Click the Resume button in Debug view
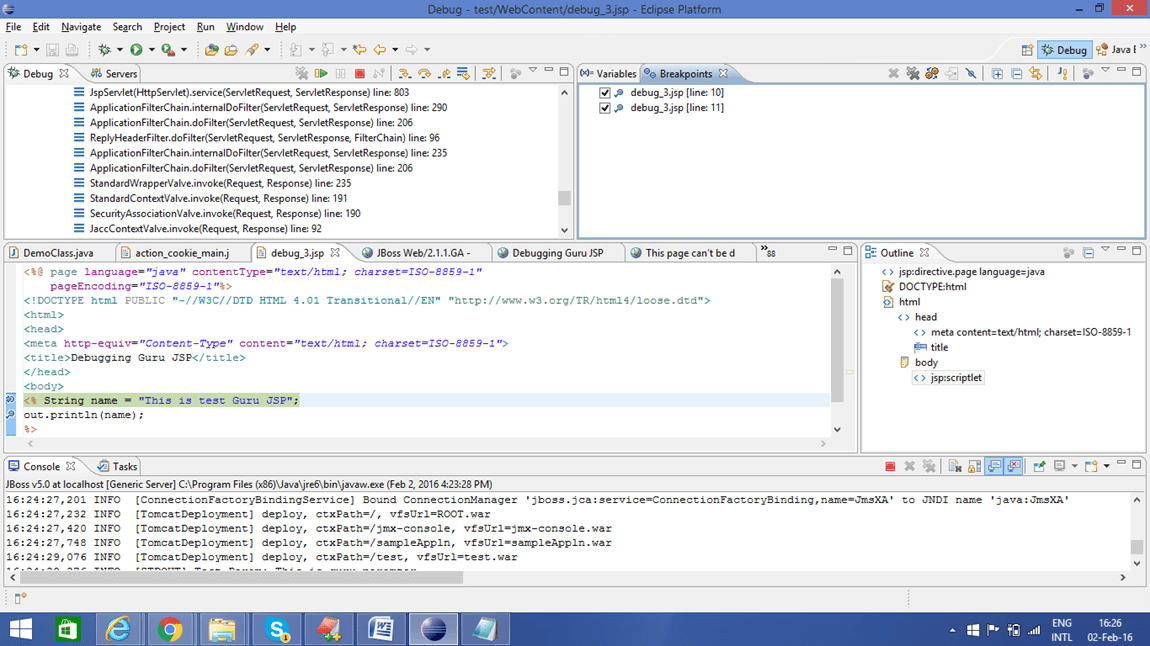This screenshot has width=1150, height=646. tap(321, 74)
